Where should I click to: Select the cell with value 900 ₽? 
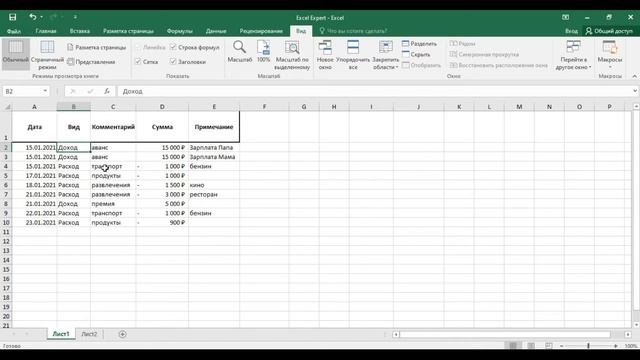click(x=162, y=222)
